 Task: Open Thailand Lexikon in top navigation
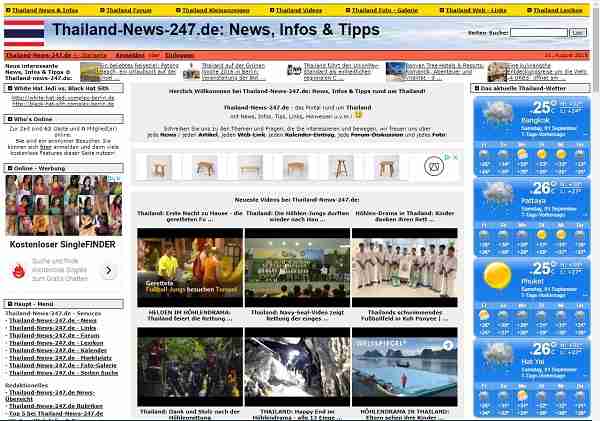point(558,10)
